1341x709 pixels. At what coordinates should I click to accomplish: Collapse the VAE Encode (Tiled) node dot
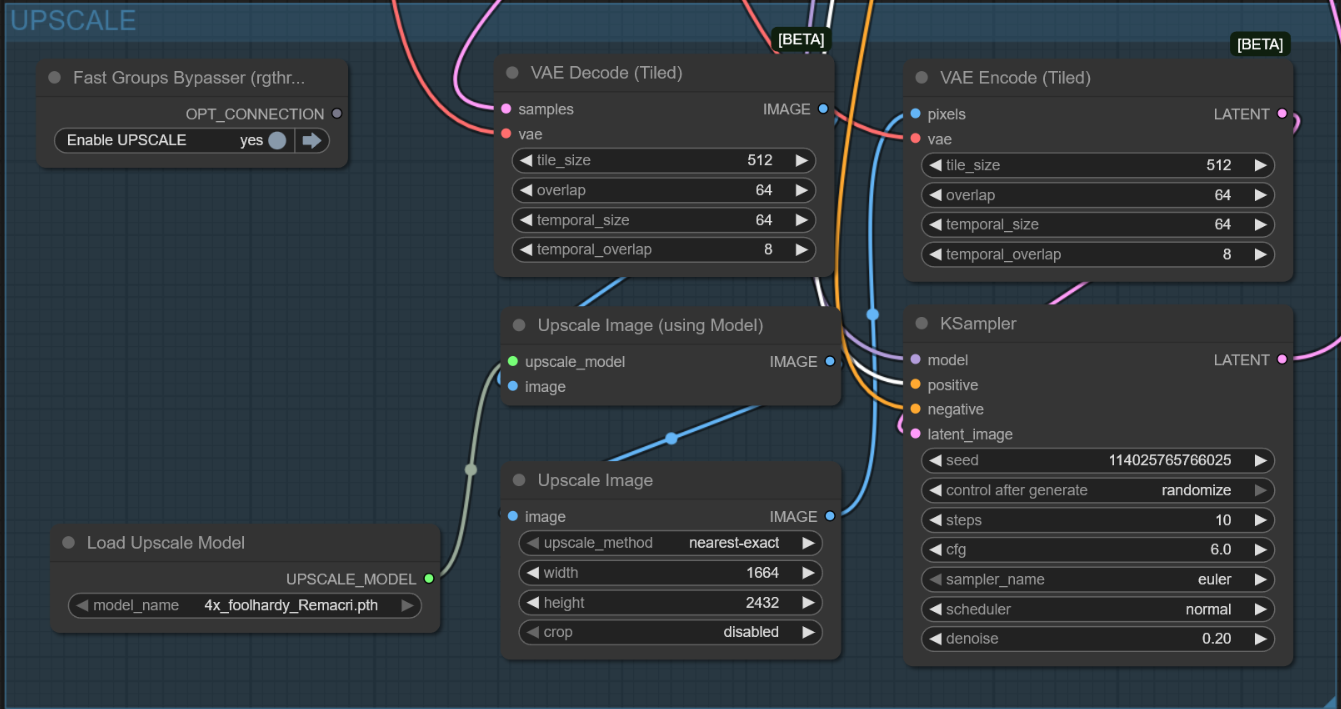[921, 78]
